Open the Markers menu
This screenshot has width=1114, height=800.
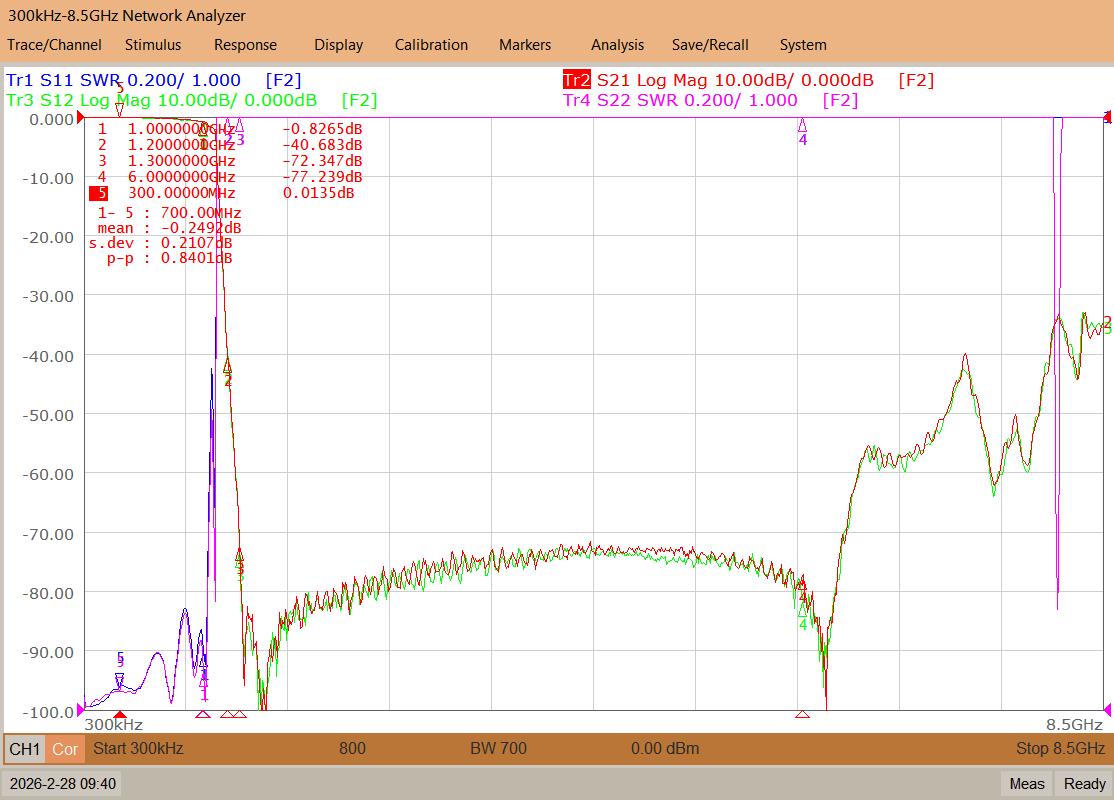click(525, 45)
